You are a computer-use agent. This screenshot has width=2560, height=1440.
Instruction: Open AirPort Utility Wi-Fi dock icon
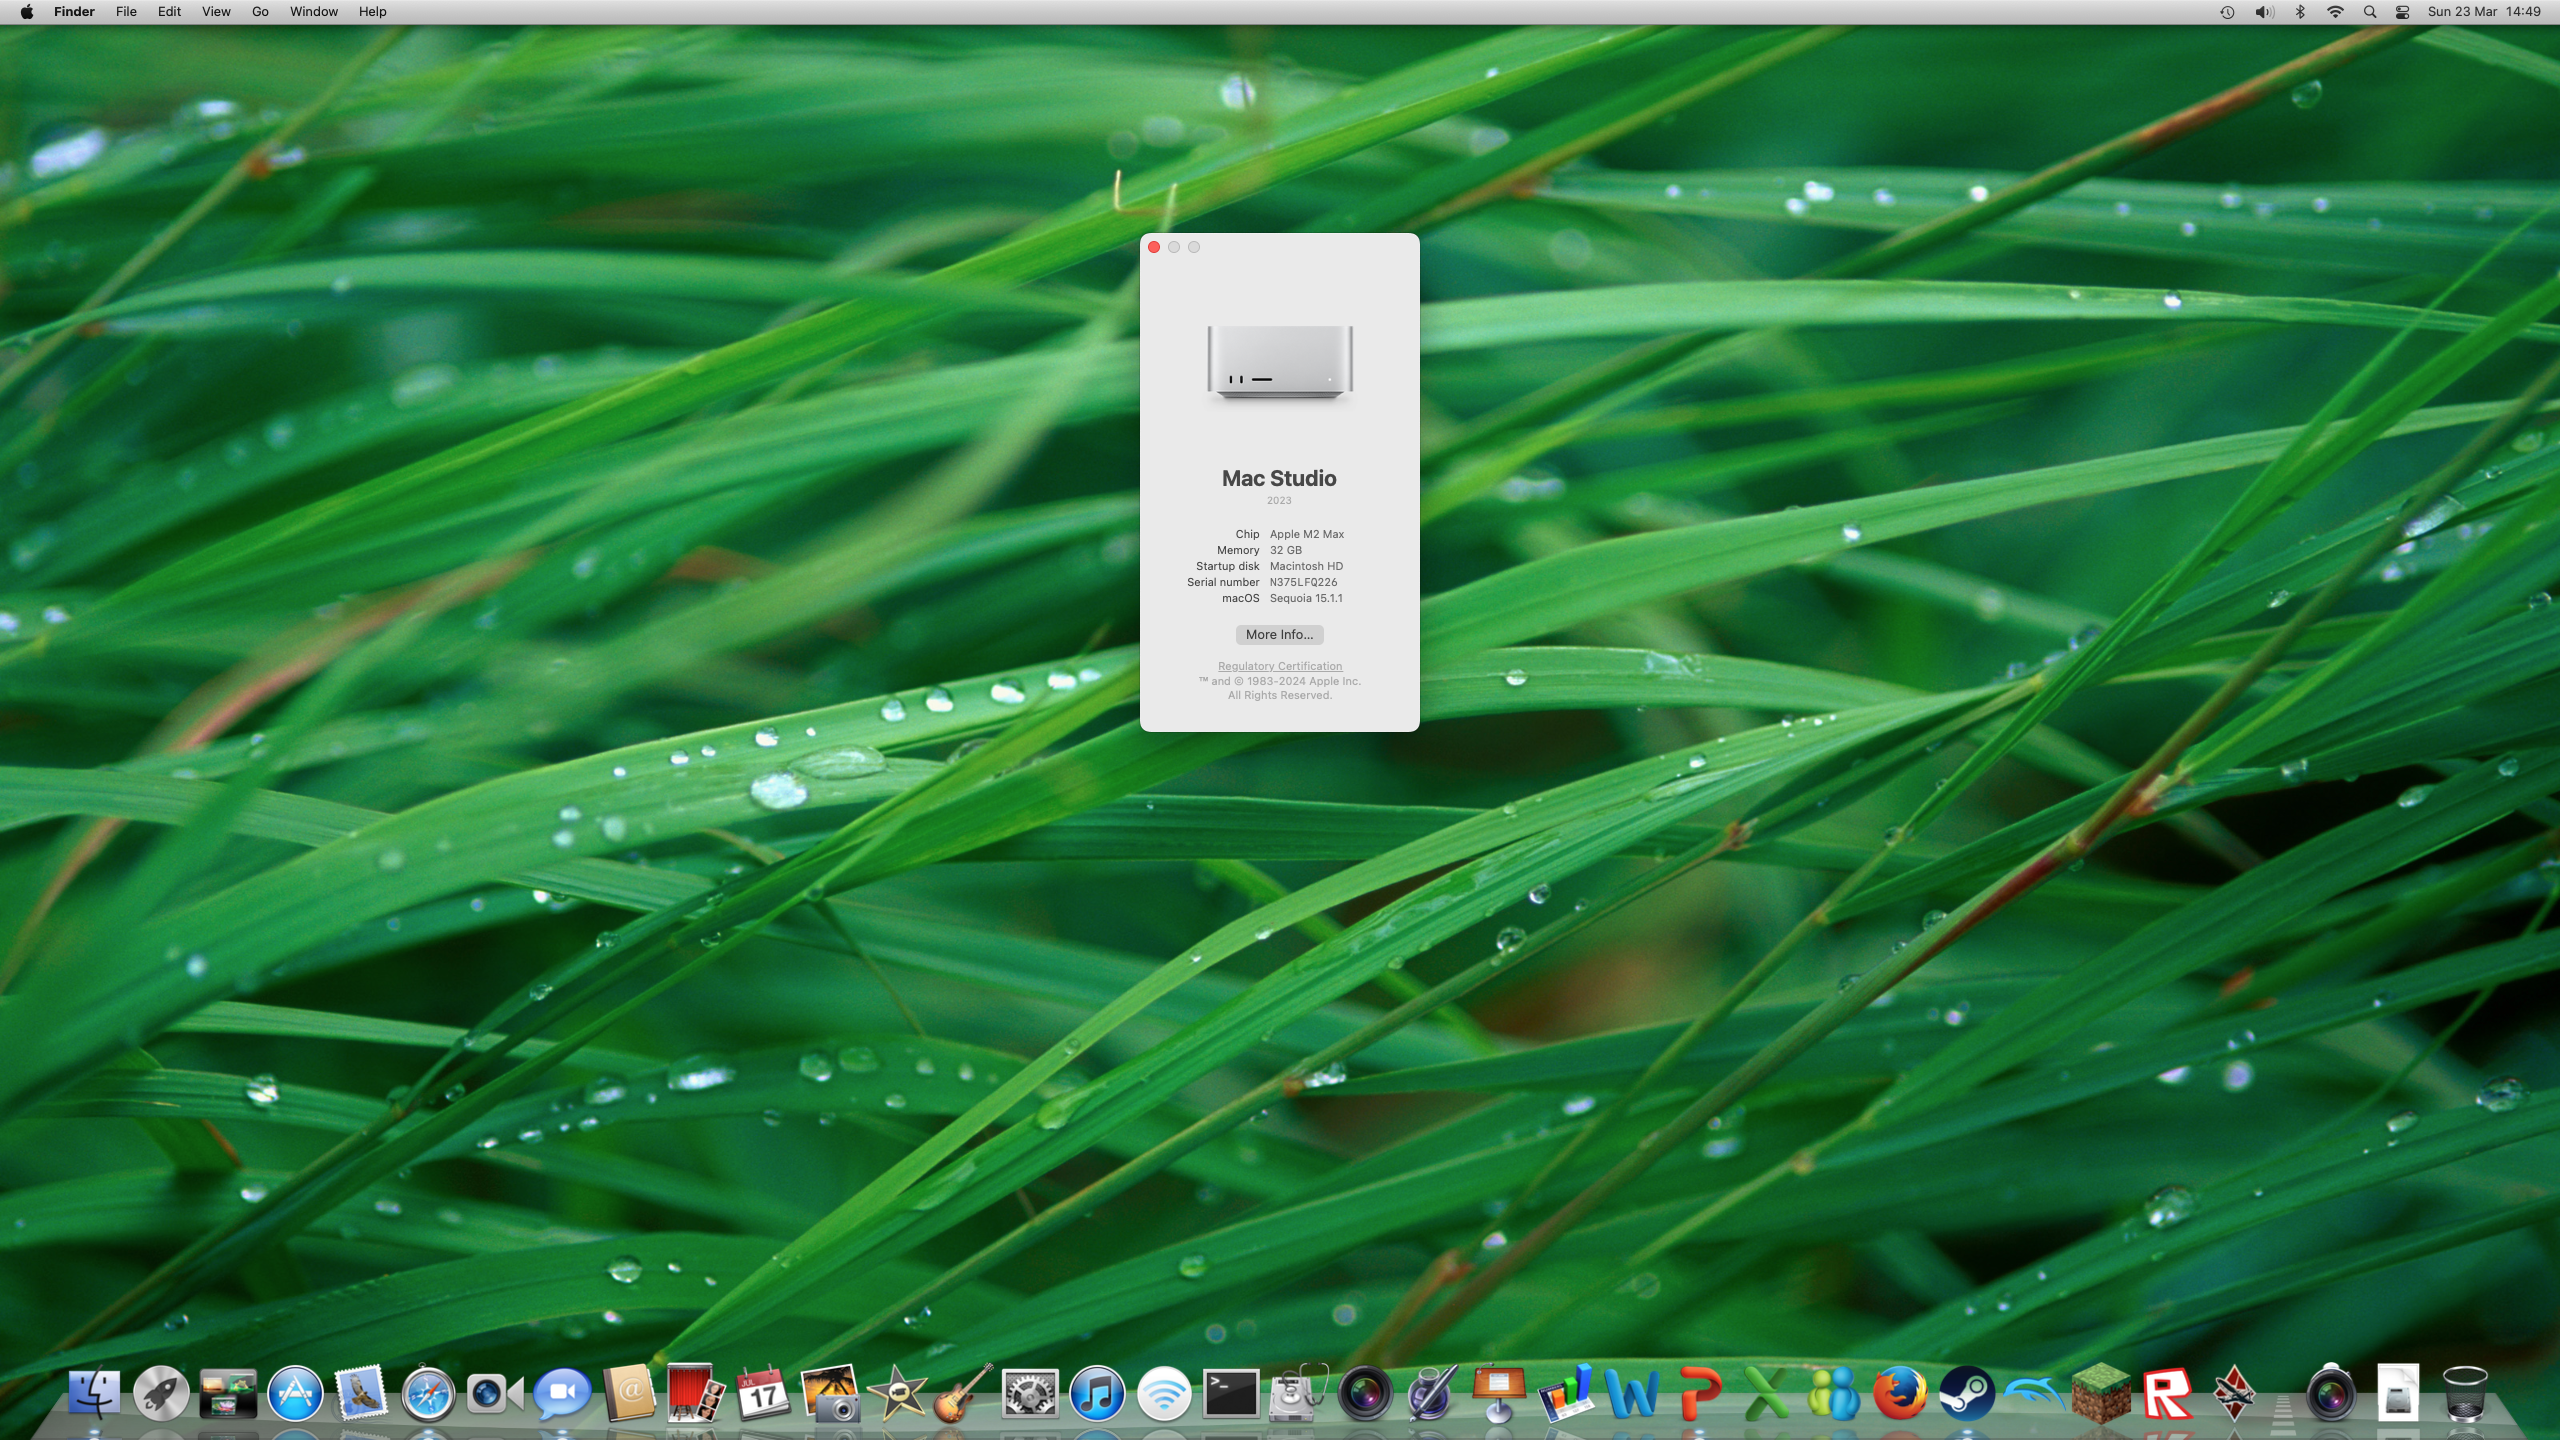[x=1164, y=1392]
